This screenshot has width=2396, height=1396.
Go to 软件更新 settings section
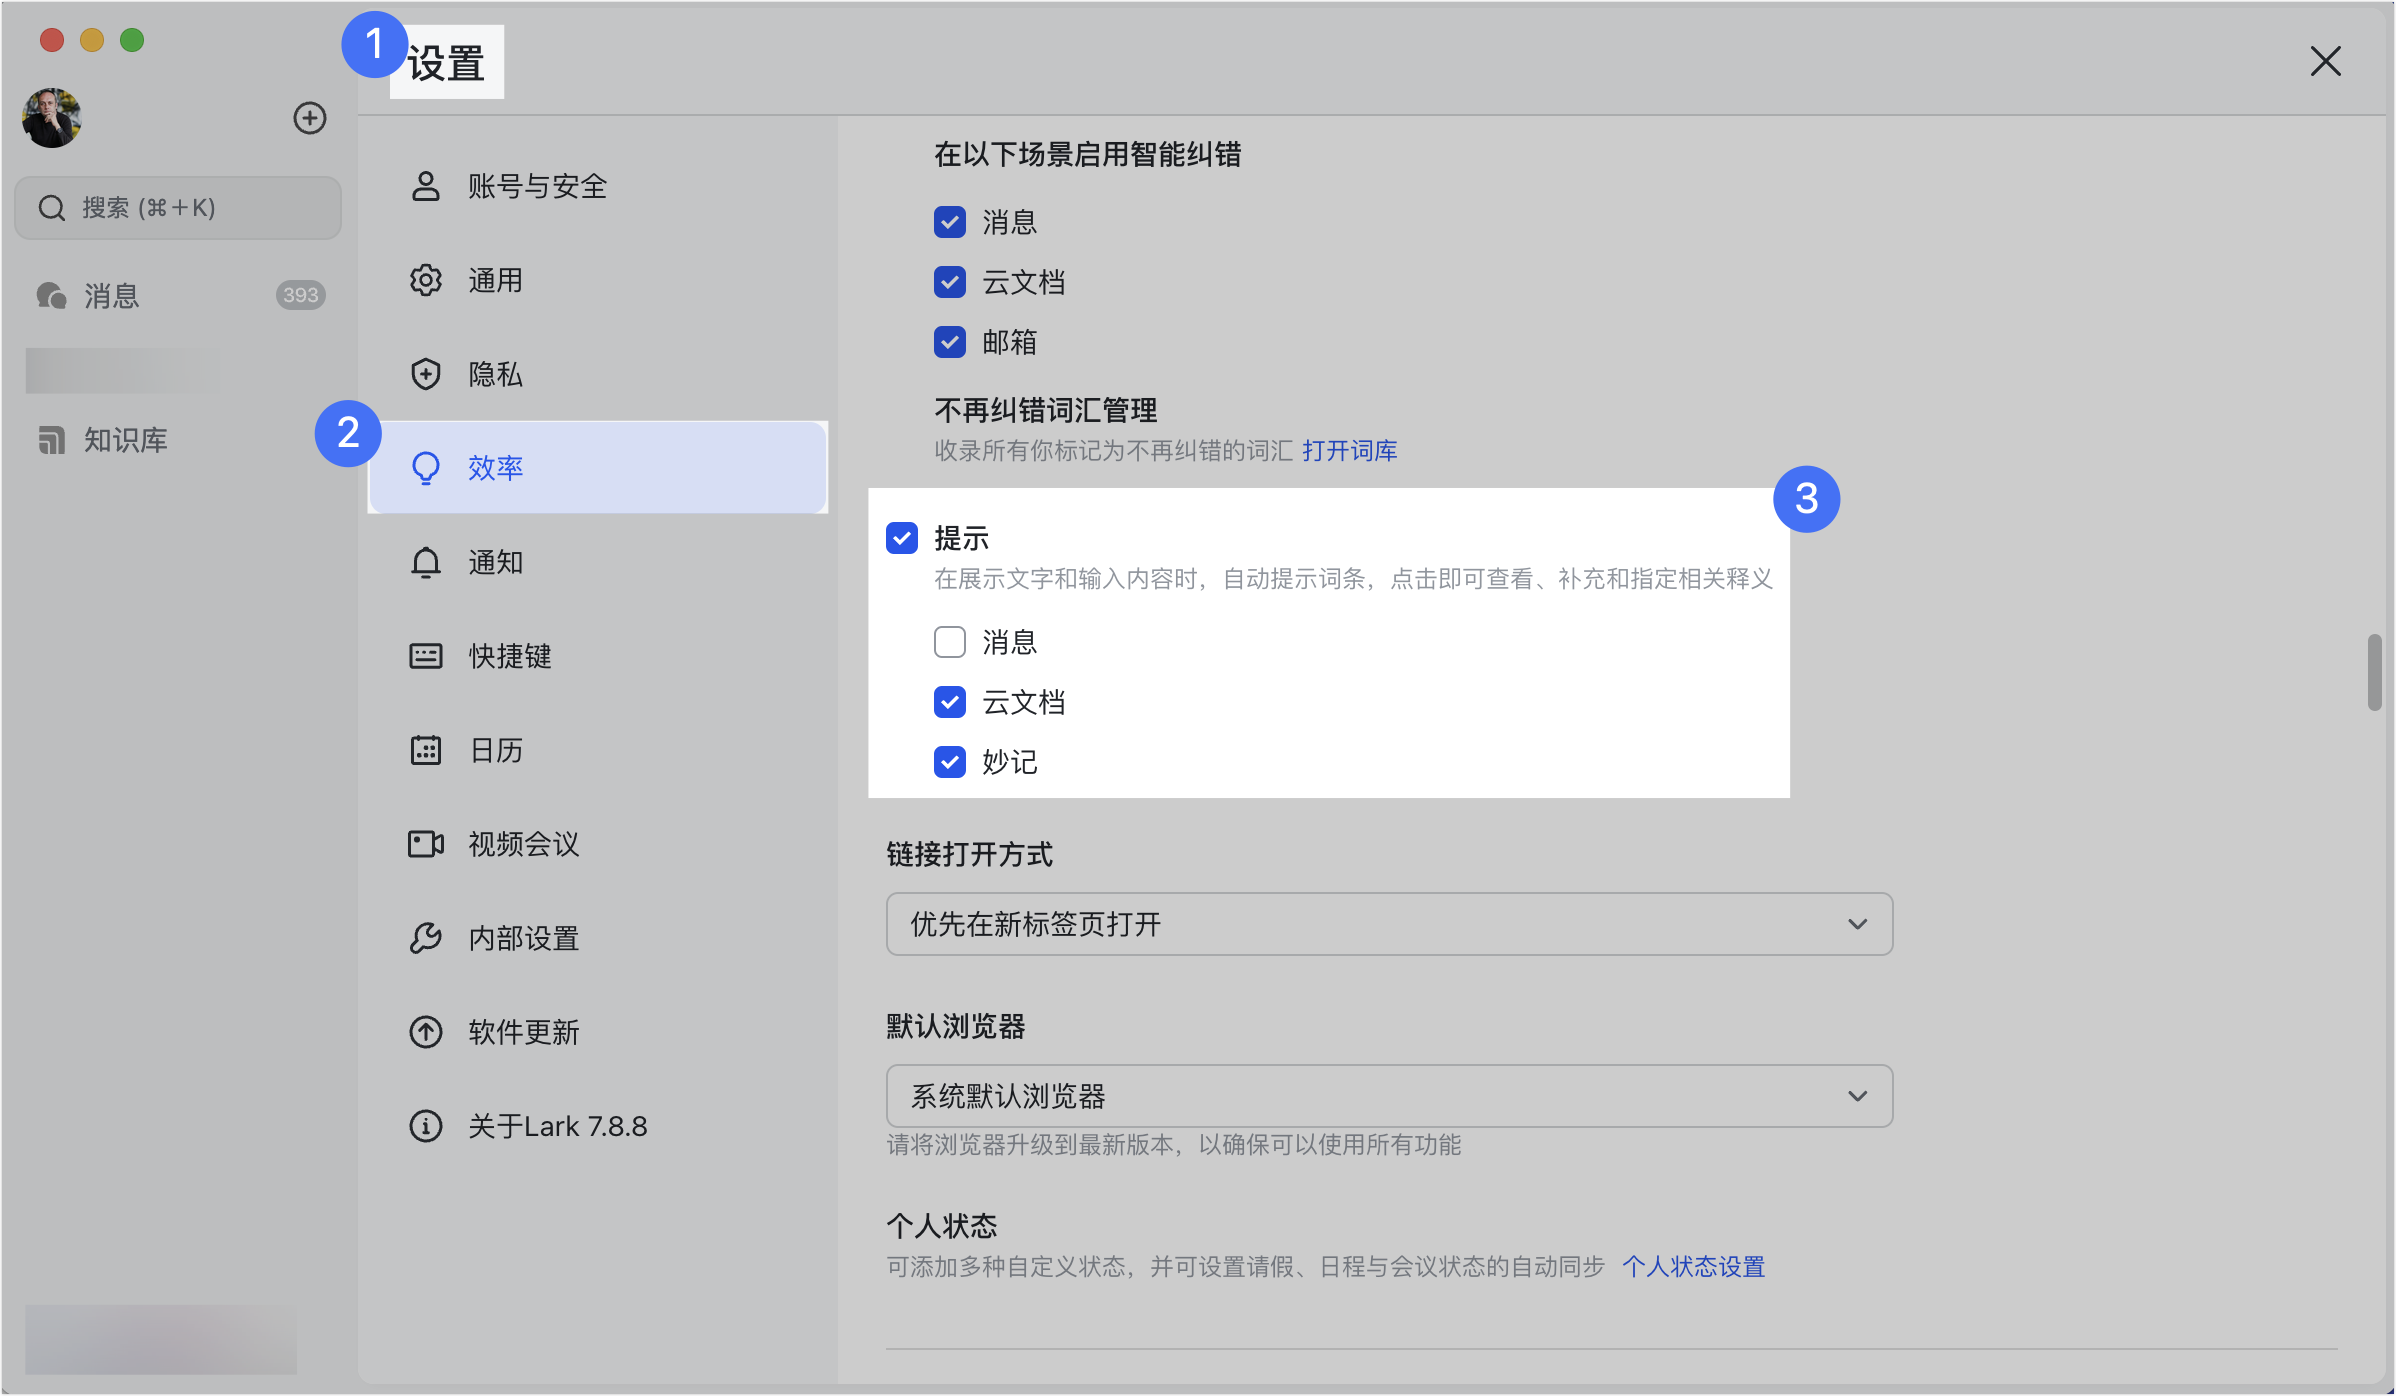(523, 1032)
